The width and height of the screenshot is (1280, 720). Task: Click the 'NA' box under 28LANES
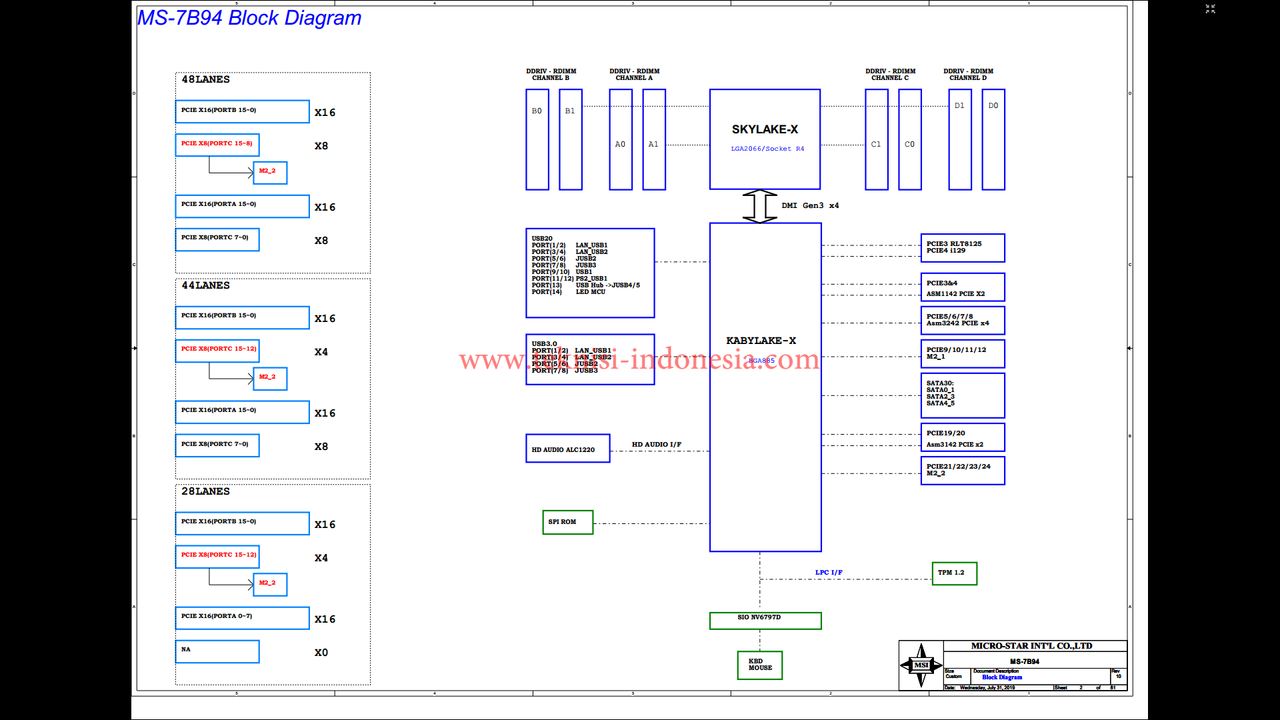click(217, 651)
